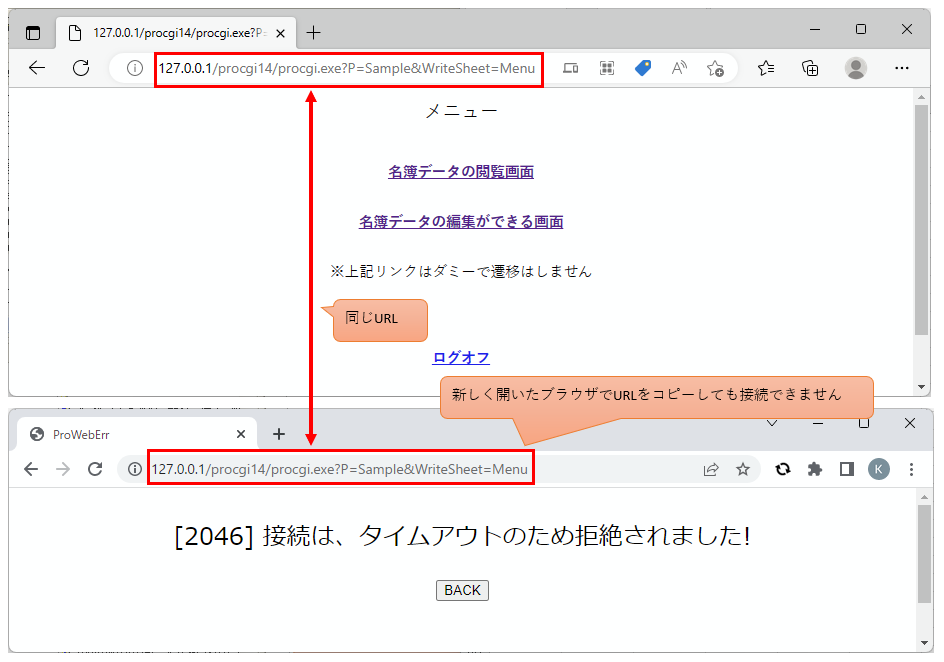The height and width of the screenshot is (662, 944).
Task: Click the Edge address bar URL
Action: pyautogui.click(x=347, y=69)
